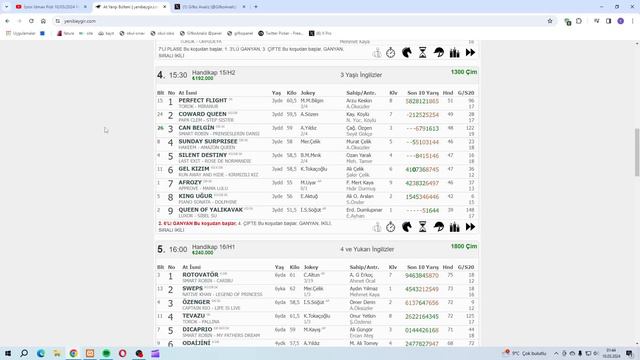Image resolution: width=640 pixels, height=360 pixels.
Task: Open horse SILENT DESTINY details
Action: point(202,155)
